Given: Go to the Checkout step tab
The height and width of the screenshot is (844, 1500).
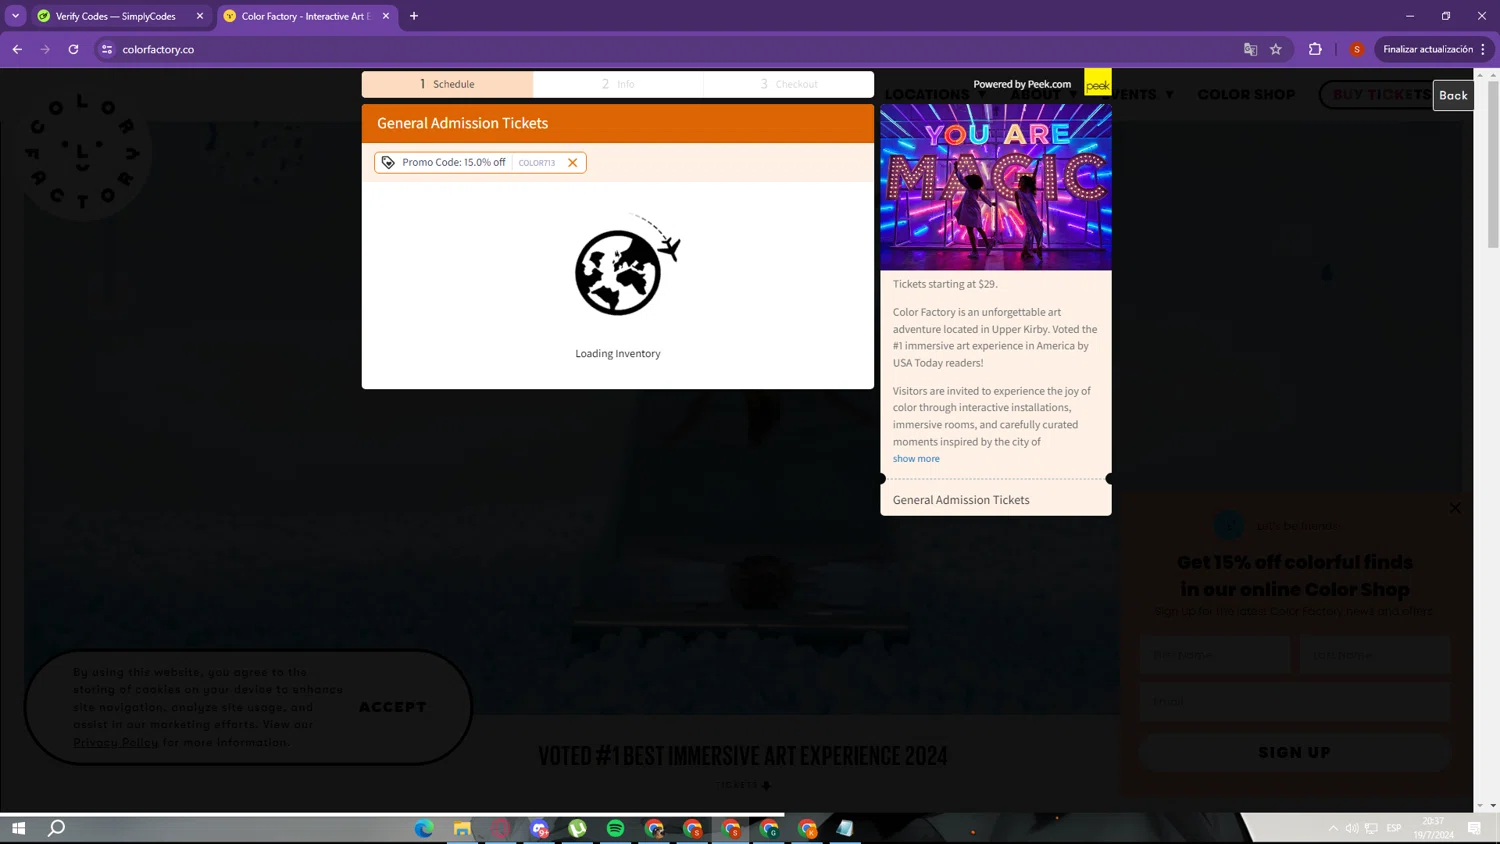Looking at the screenshot, I should [x=789, y=84].
